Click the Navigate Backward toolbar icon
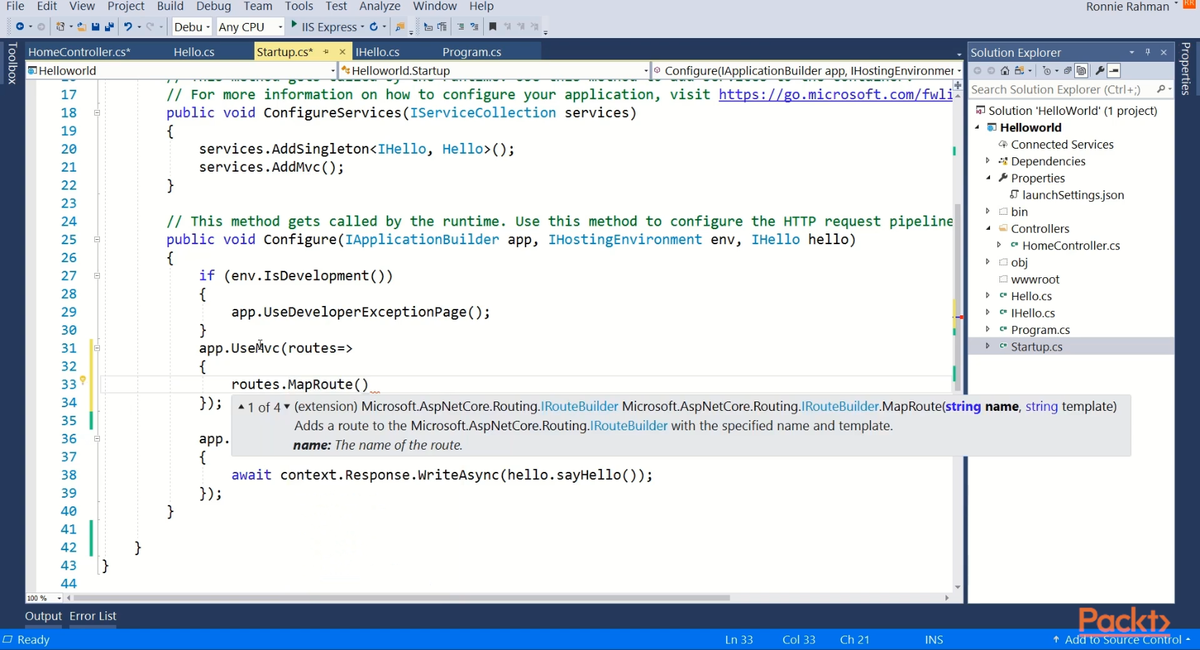Image resolution: width=1200 pixels, height=650 pixels. point(20,26)
